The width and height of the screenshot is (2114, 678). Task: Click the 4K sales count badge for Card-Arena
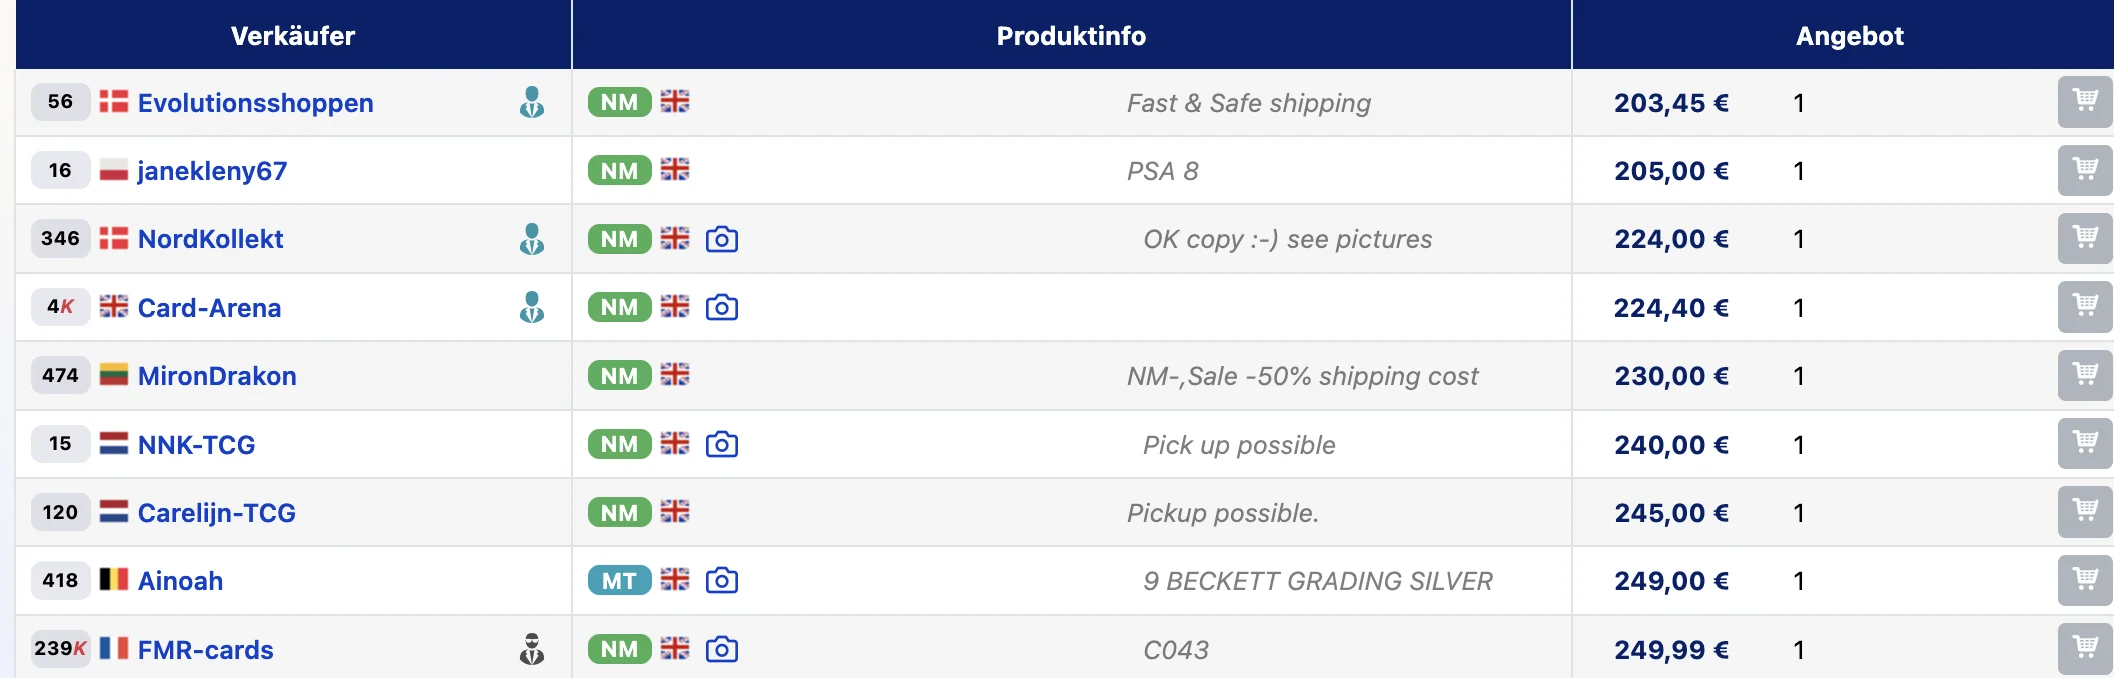pos(60,307)
